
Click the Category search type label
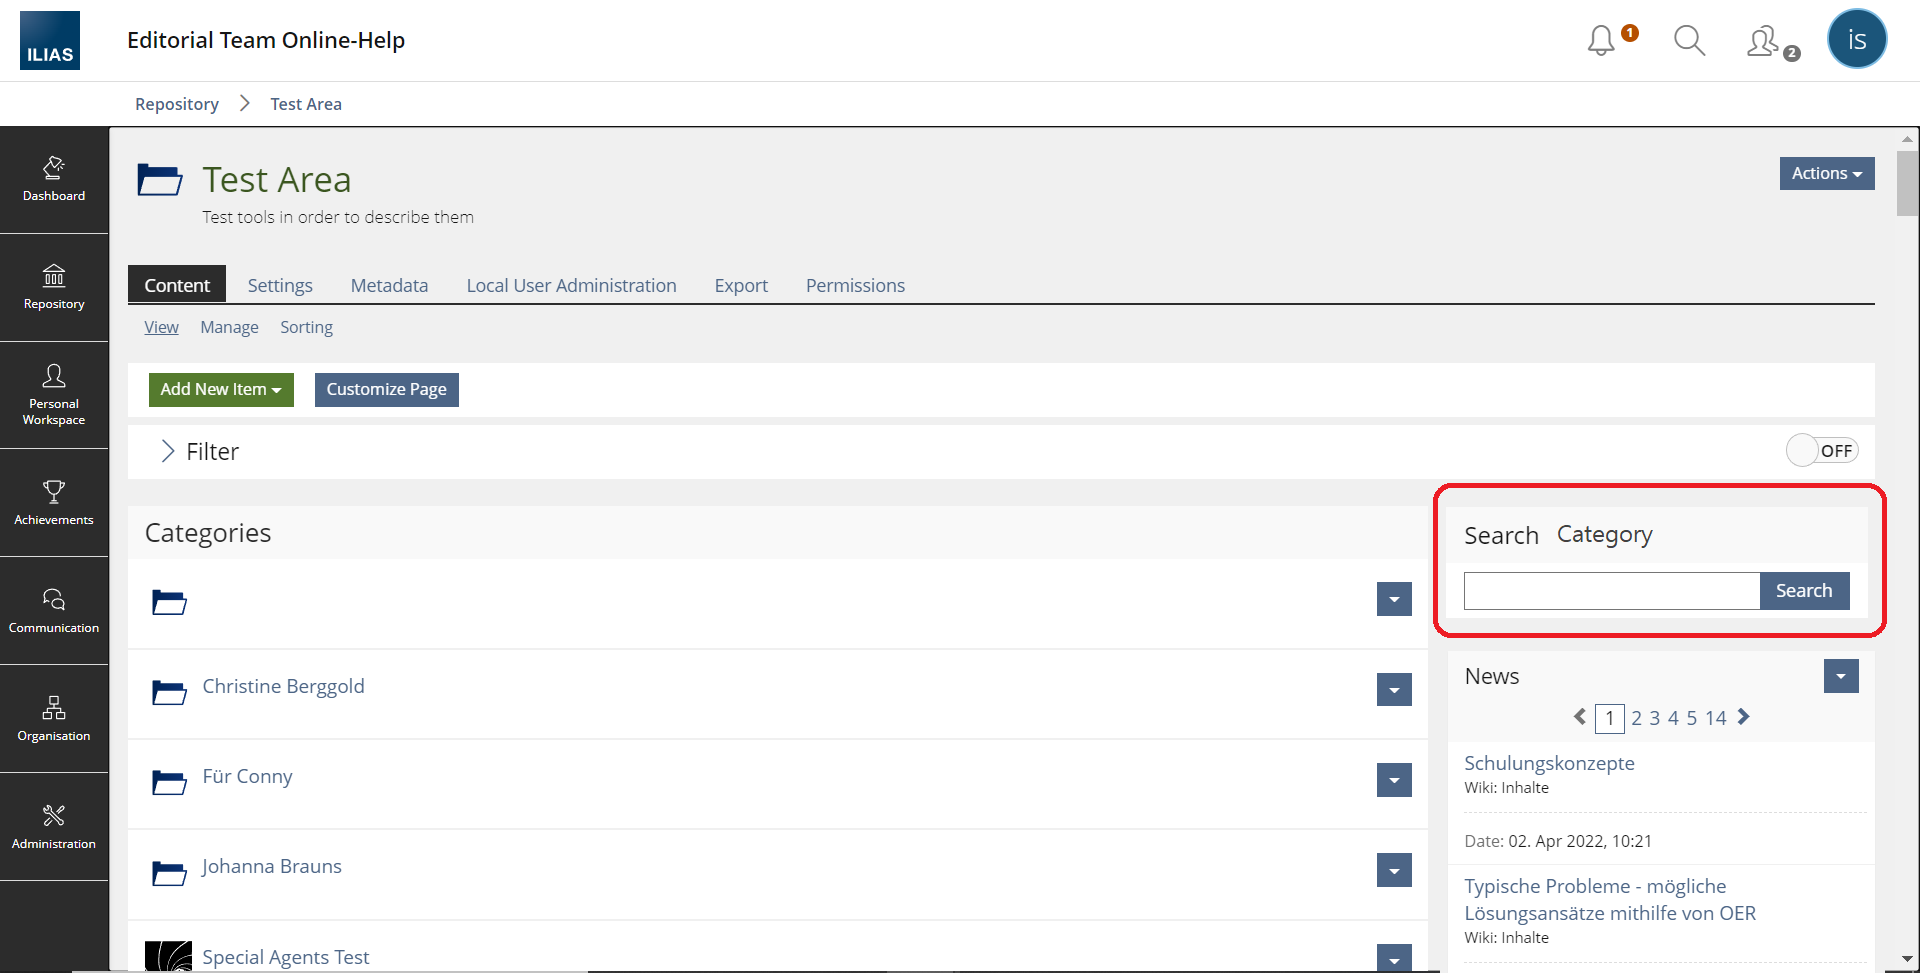1604,535
